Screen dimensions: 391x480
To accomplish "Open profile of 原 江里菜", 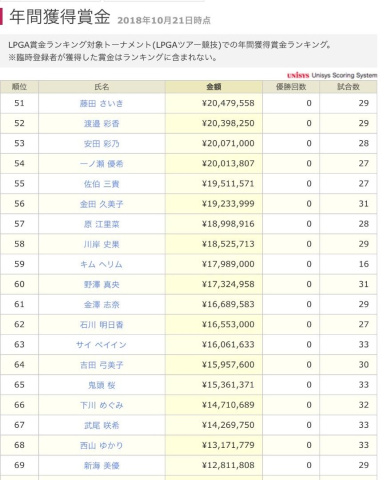I will 101,224.
